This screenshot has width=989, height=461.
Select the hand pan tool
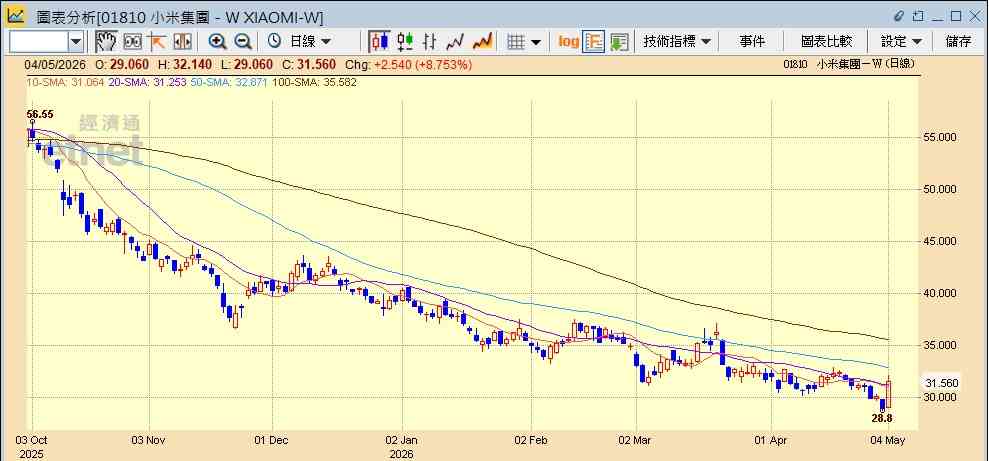[106, 42]
